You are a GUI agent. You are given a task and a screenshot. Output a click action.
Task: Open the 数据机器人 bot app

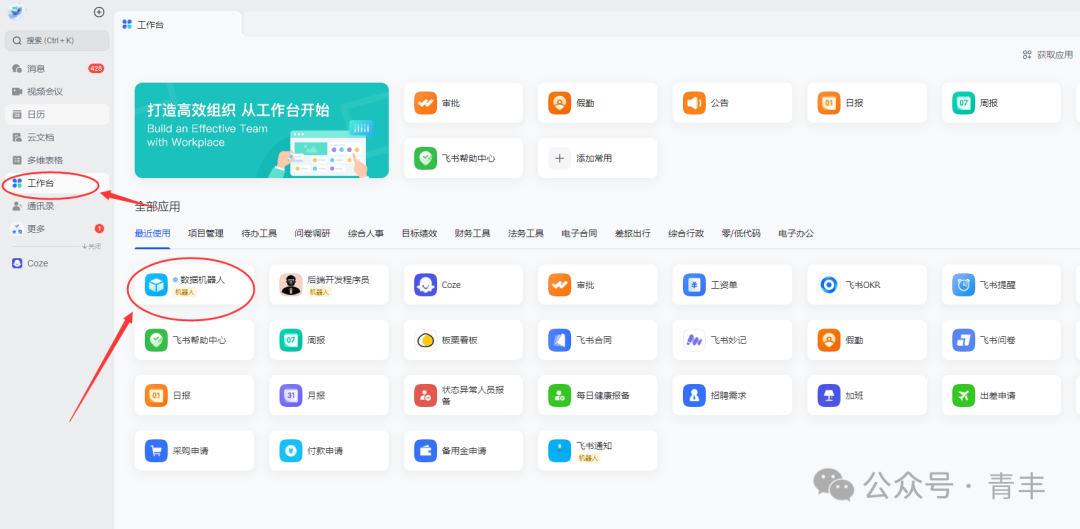194,284
